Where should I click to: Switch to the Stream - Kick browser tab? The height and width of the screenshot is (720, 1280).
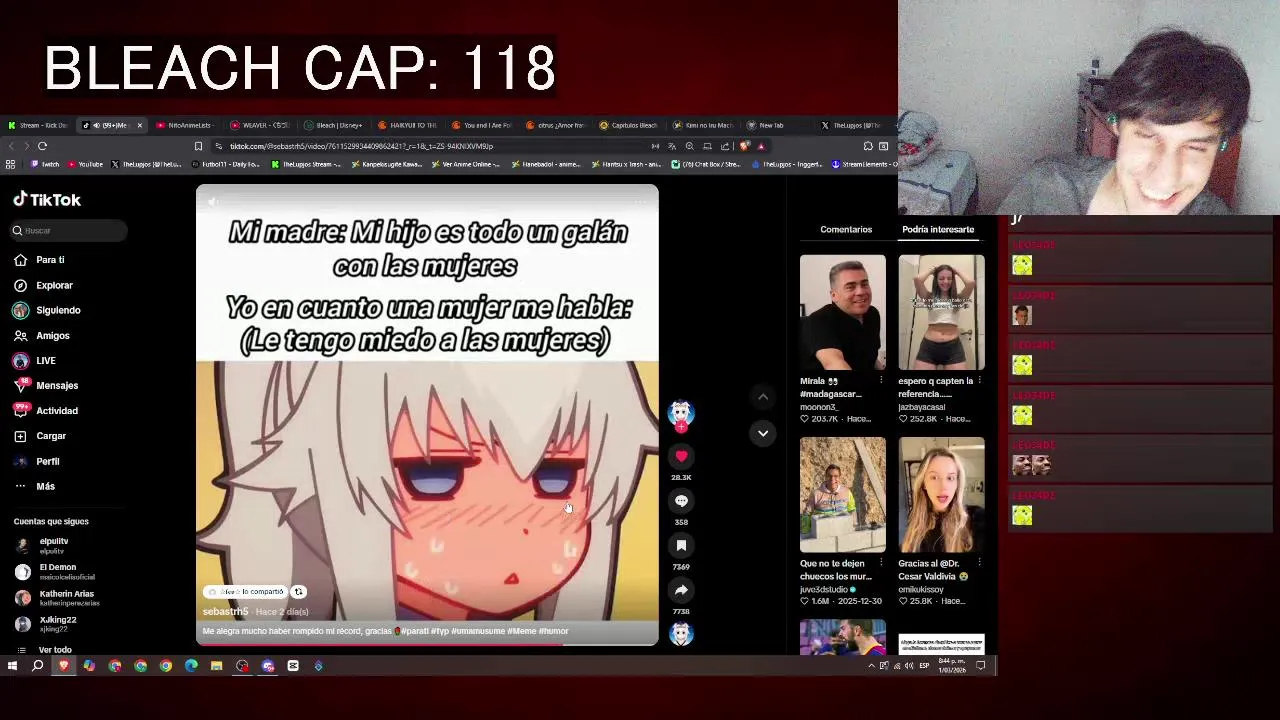pos(37,125)
